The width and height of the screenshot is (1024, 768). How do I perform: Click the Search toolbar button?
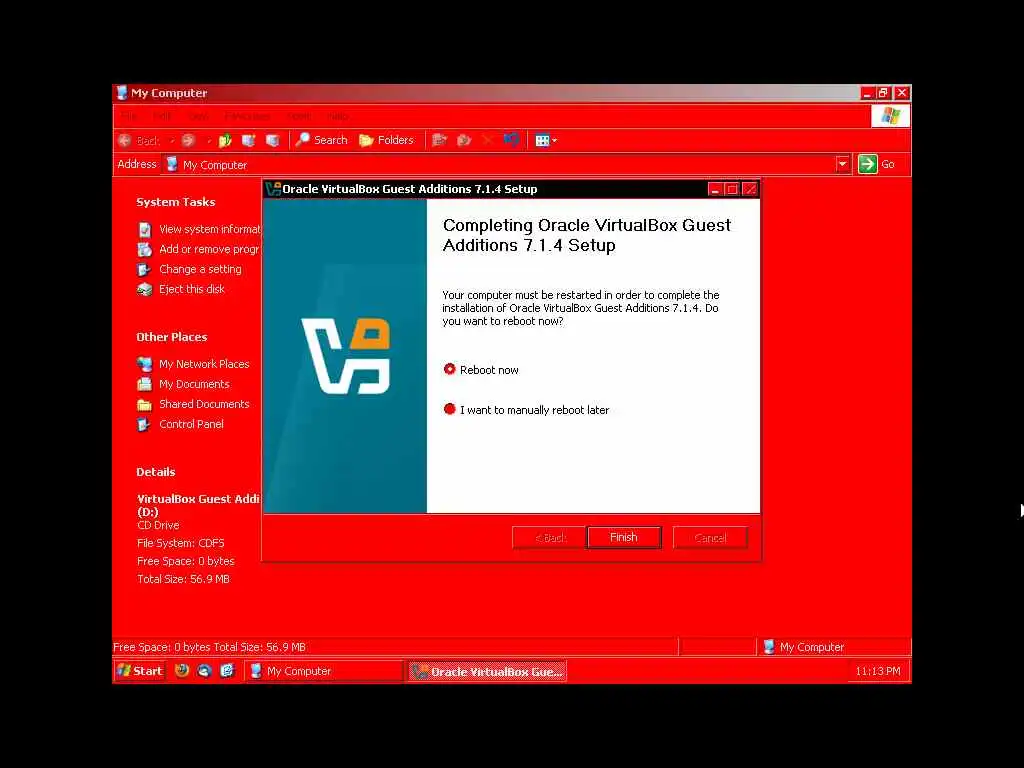(321, 140)
